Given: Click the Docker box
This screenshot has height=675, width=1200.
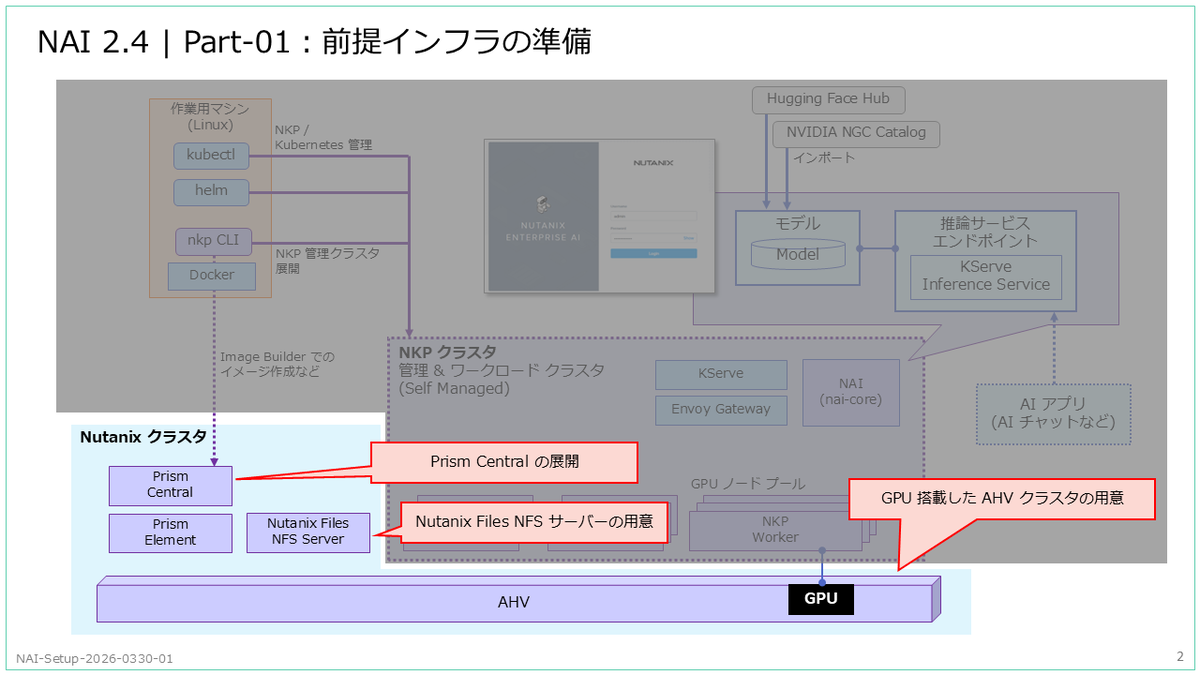Looking at the screenshot, I should (212, 276).
